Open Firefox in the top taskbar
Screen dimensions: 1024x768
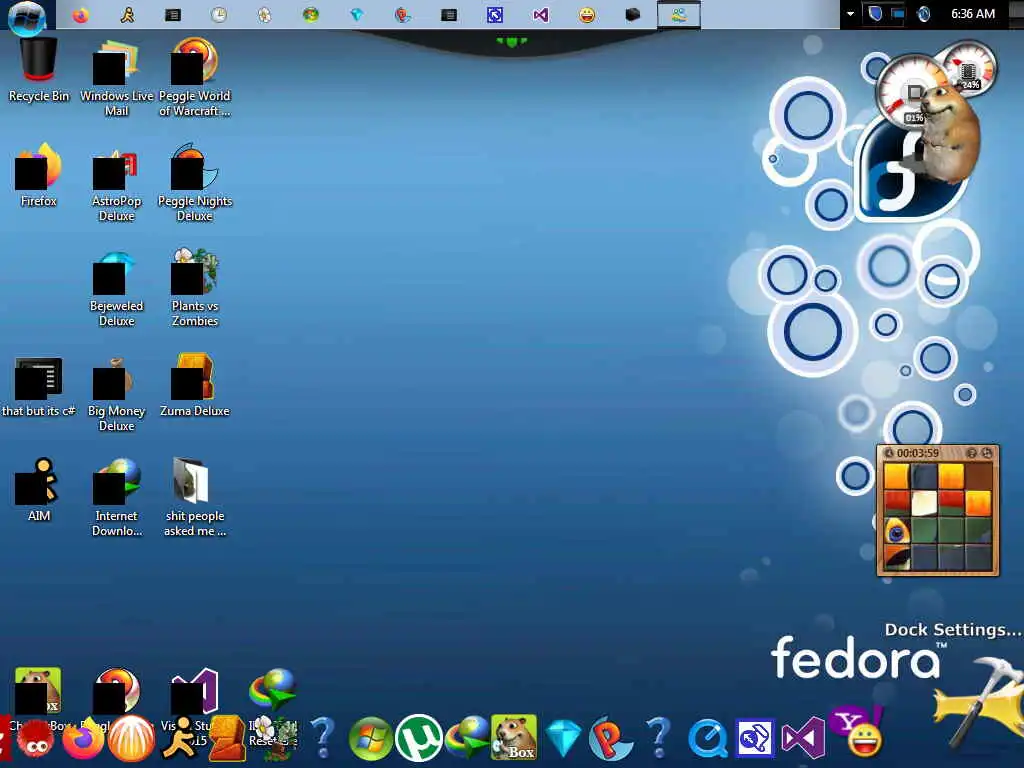80,14
